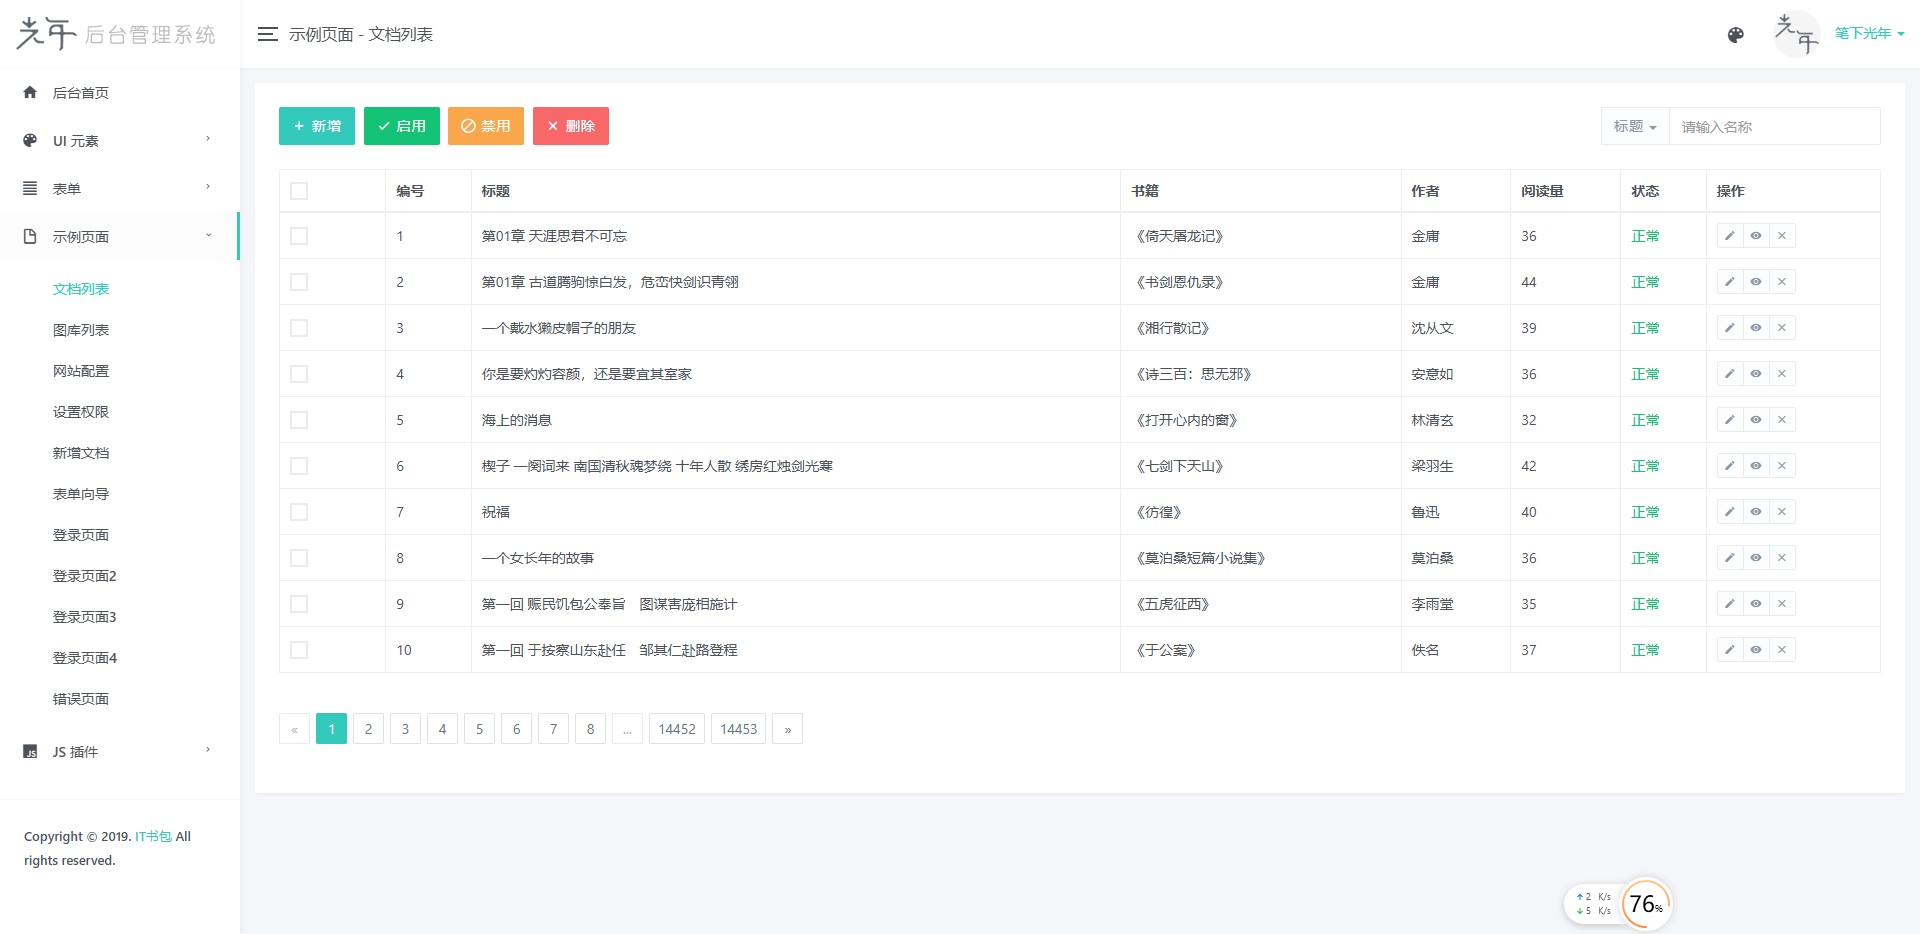
Task: Select checkbox for row 7 祝福
Action: (299, 512)
